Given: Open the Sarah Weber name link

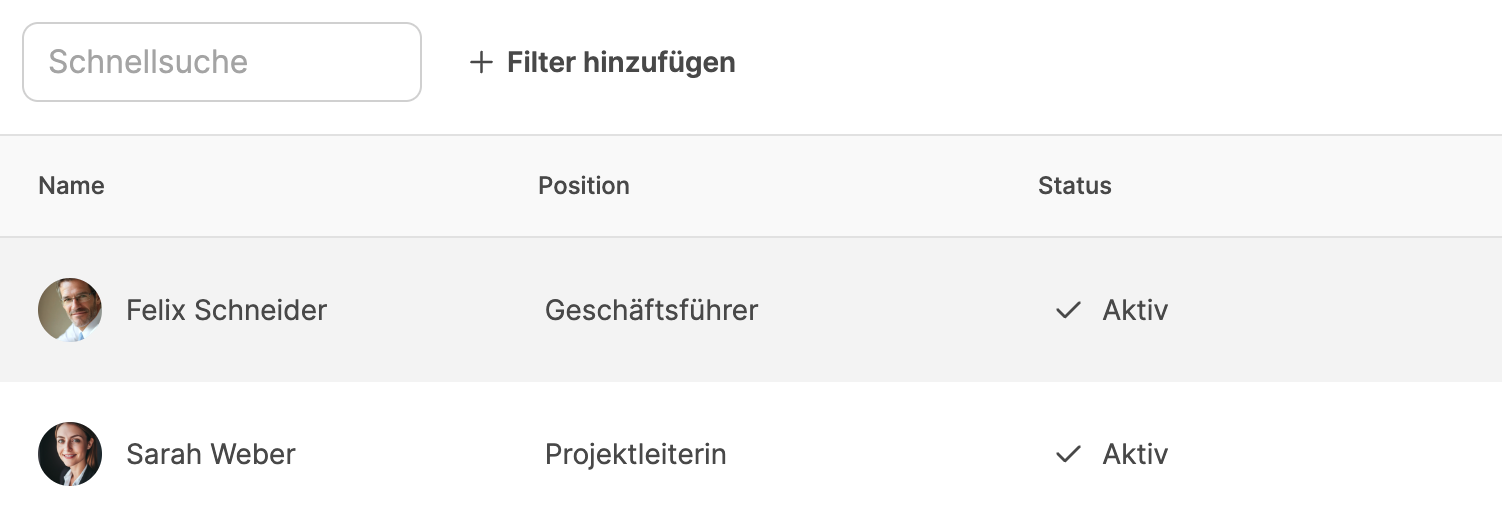Looking at the screenshot, I should point(210,454).
